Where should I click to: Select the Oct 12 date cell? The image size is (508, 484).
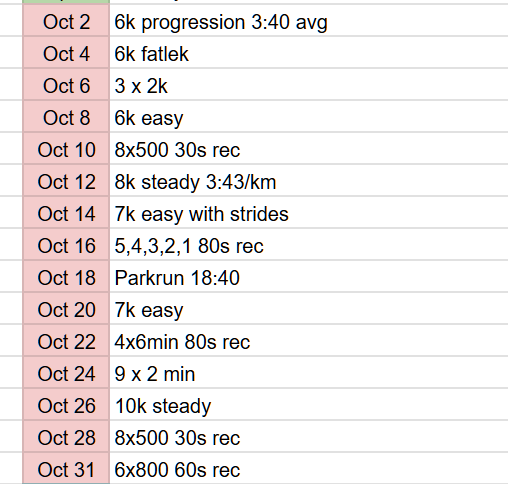click(66, 180)
